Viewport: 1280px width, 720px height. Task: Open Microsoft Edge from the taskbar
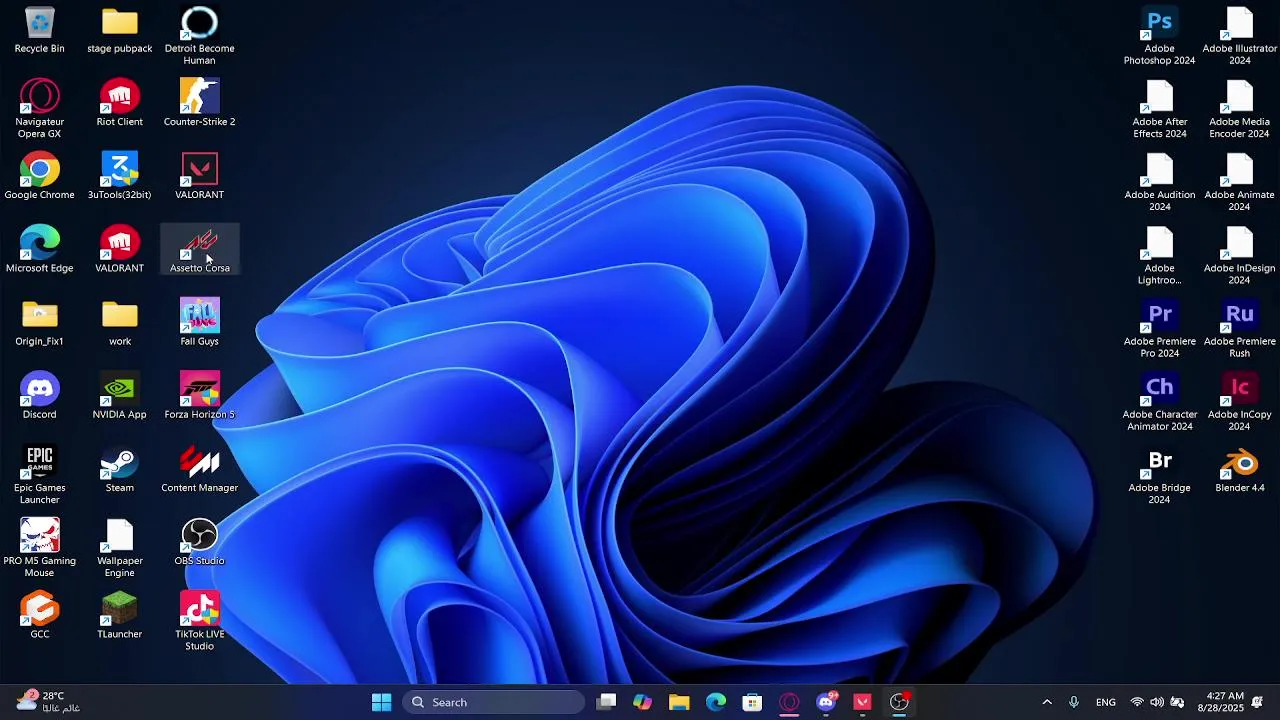point(716,702)
